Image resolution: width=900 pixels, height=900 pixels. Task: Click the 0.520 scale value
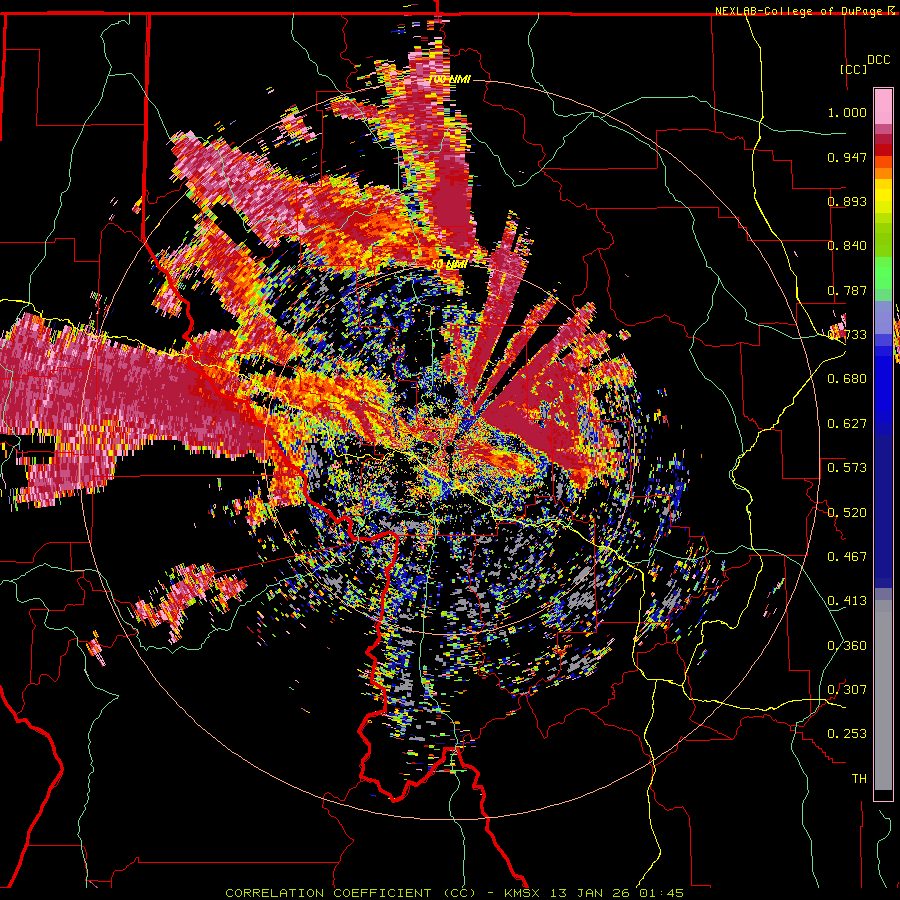(847, 513)
